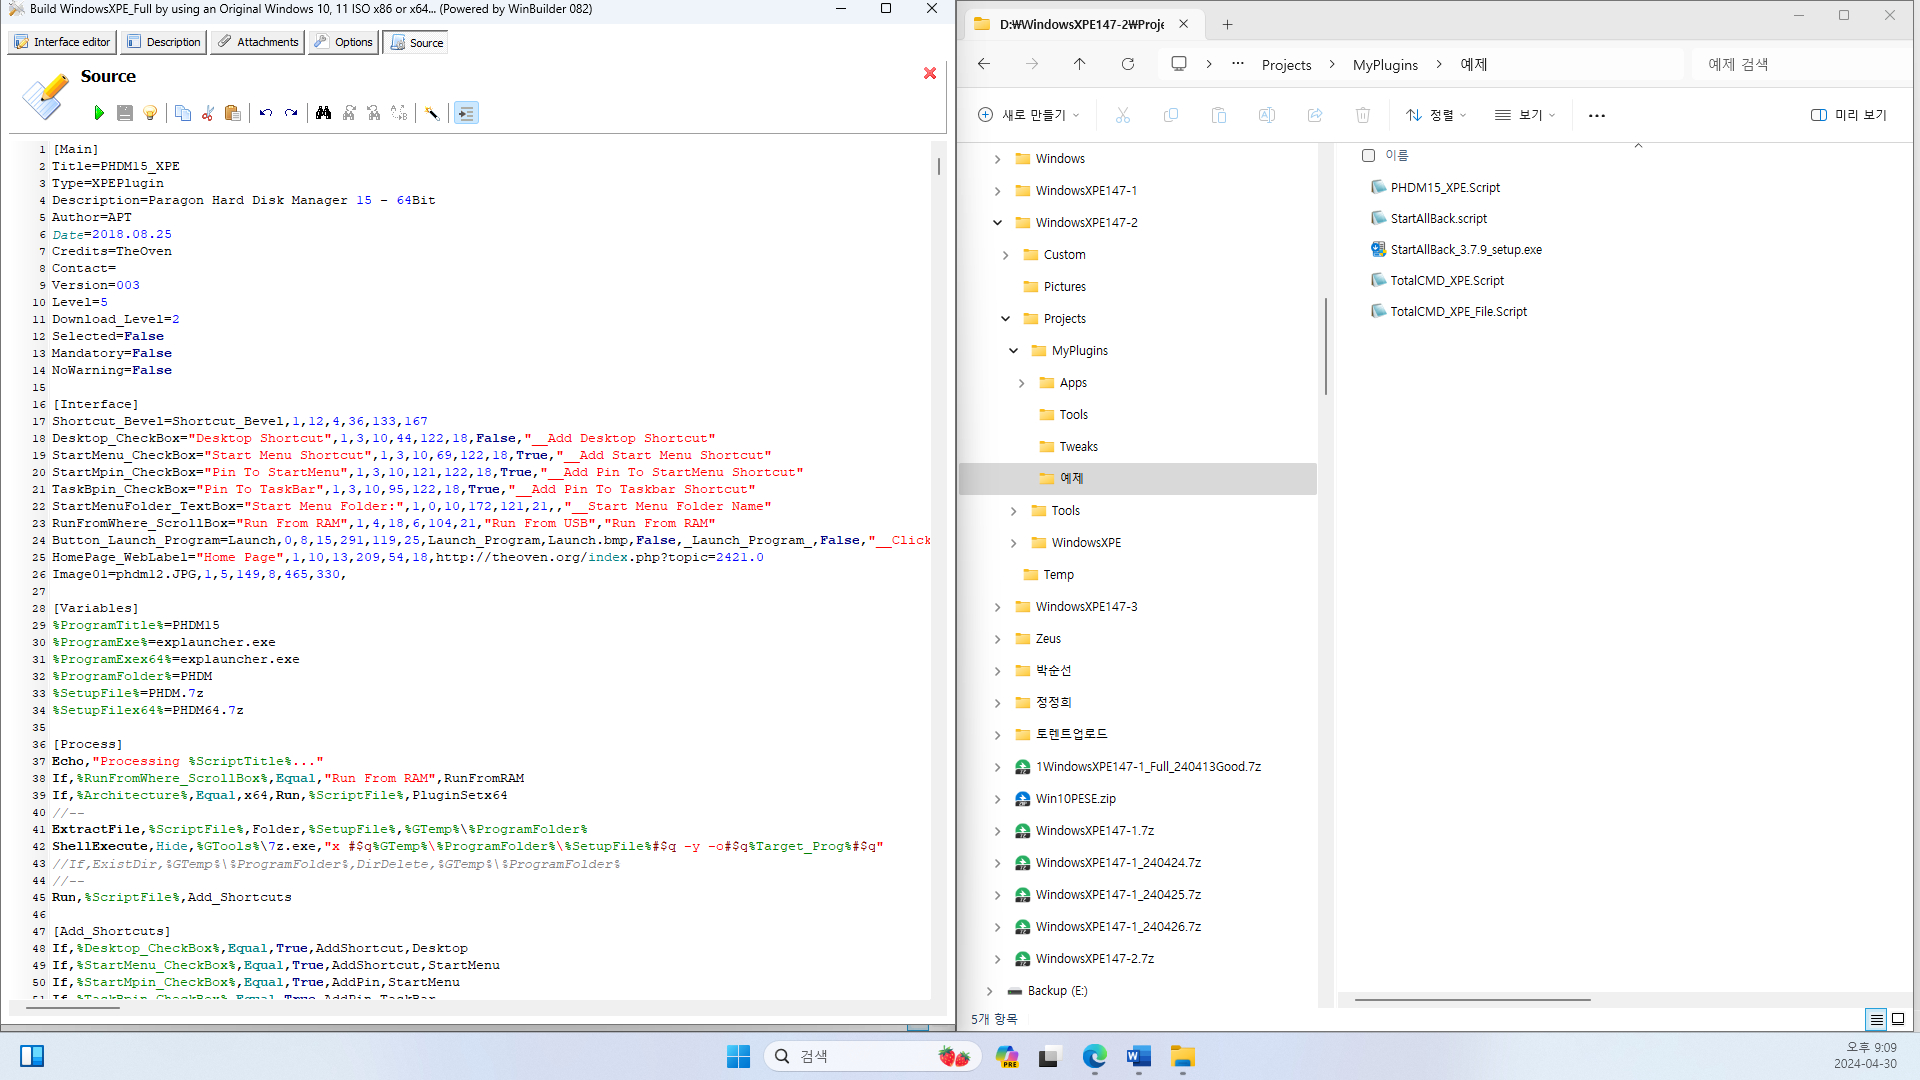Click the light bulb hint icon

pos(150,113)
